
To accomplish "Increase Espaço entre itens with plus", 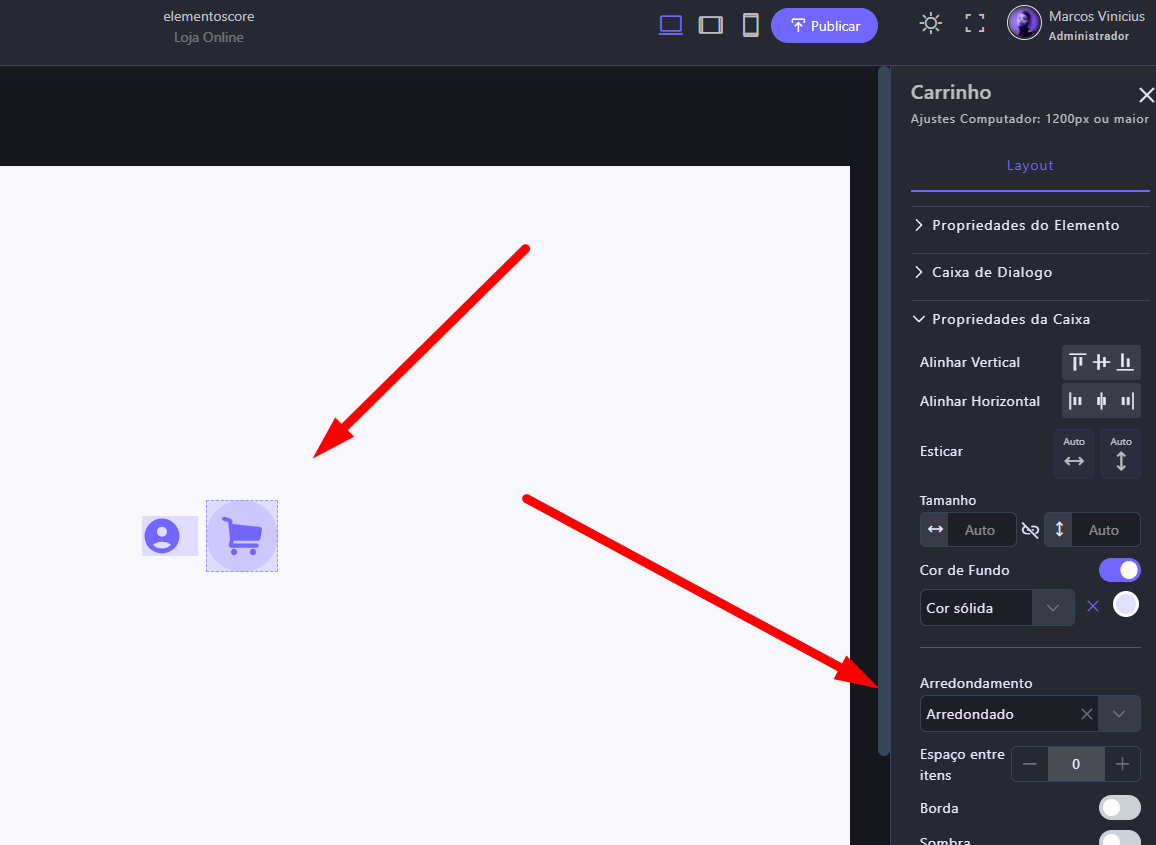I will 1122,764.
